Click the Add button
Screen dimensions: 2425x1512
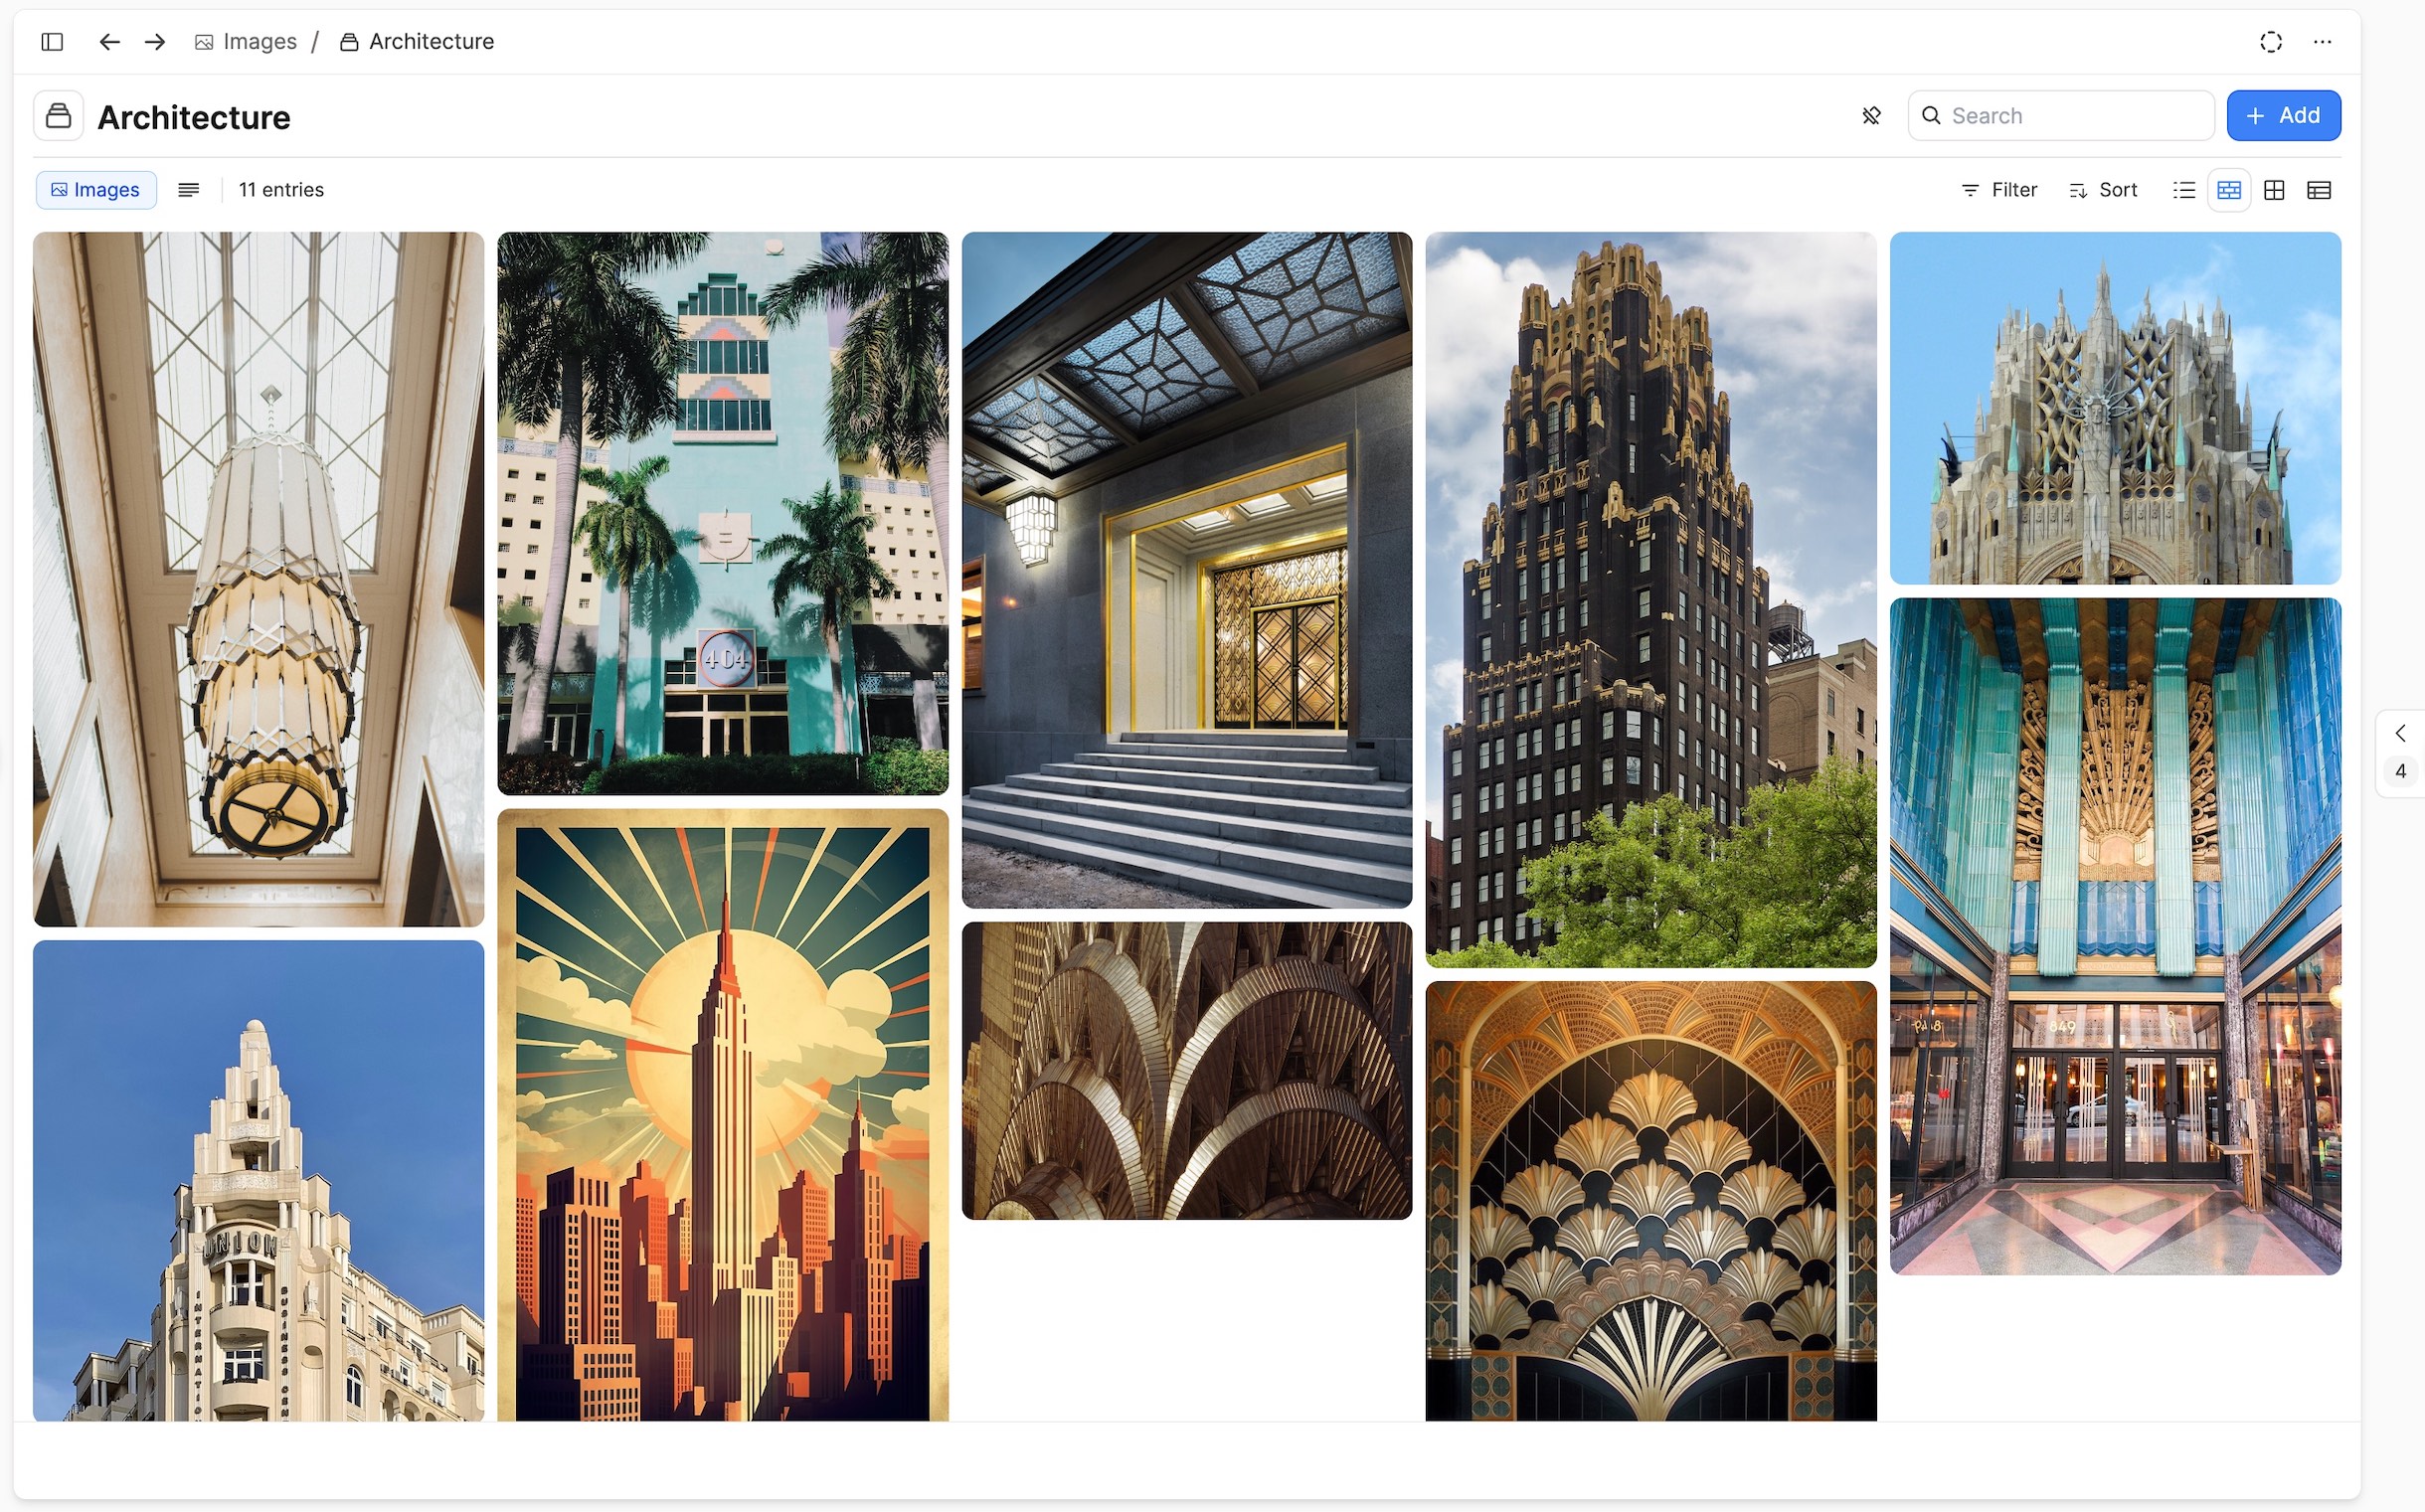click(x=2284, y=115)
